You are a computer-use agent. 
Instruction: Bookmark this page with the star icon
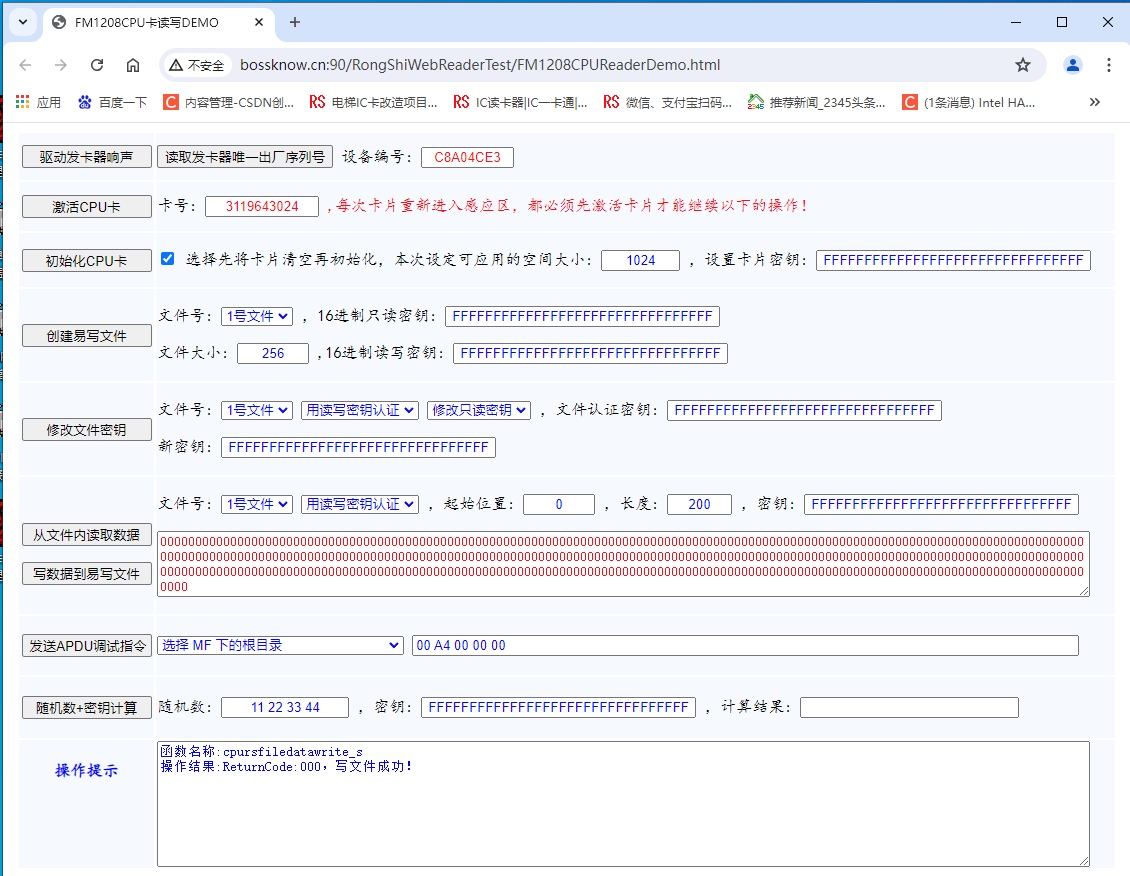(1022, 65)
